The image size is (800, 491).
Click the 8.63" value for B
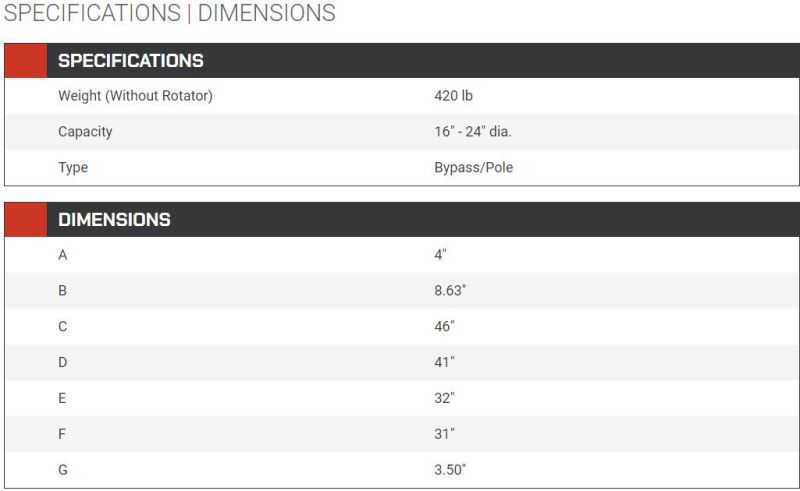pyautogui.click(x=450, y=290)
